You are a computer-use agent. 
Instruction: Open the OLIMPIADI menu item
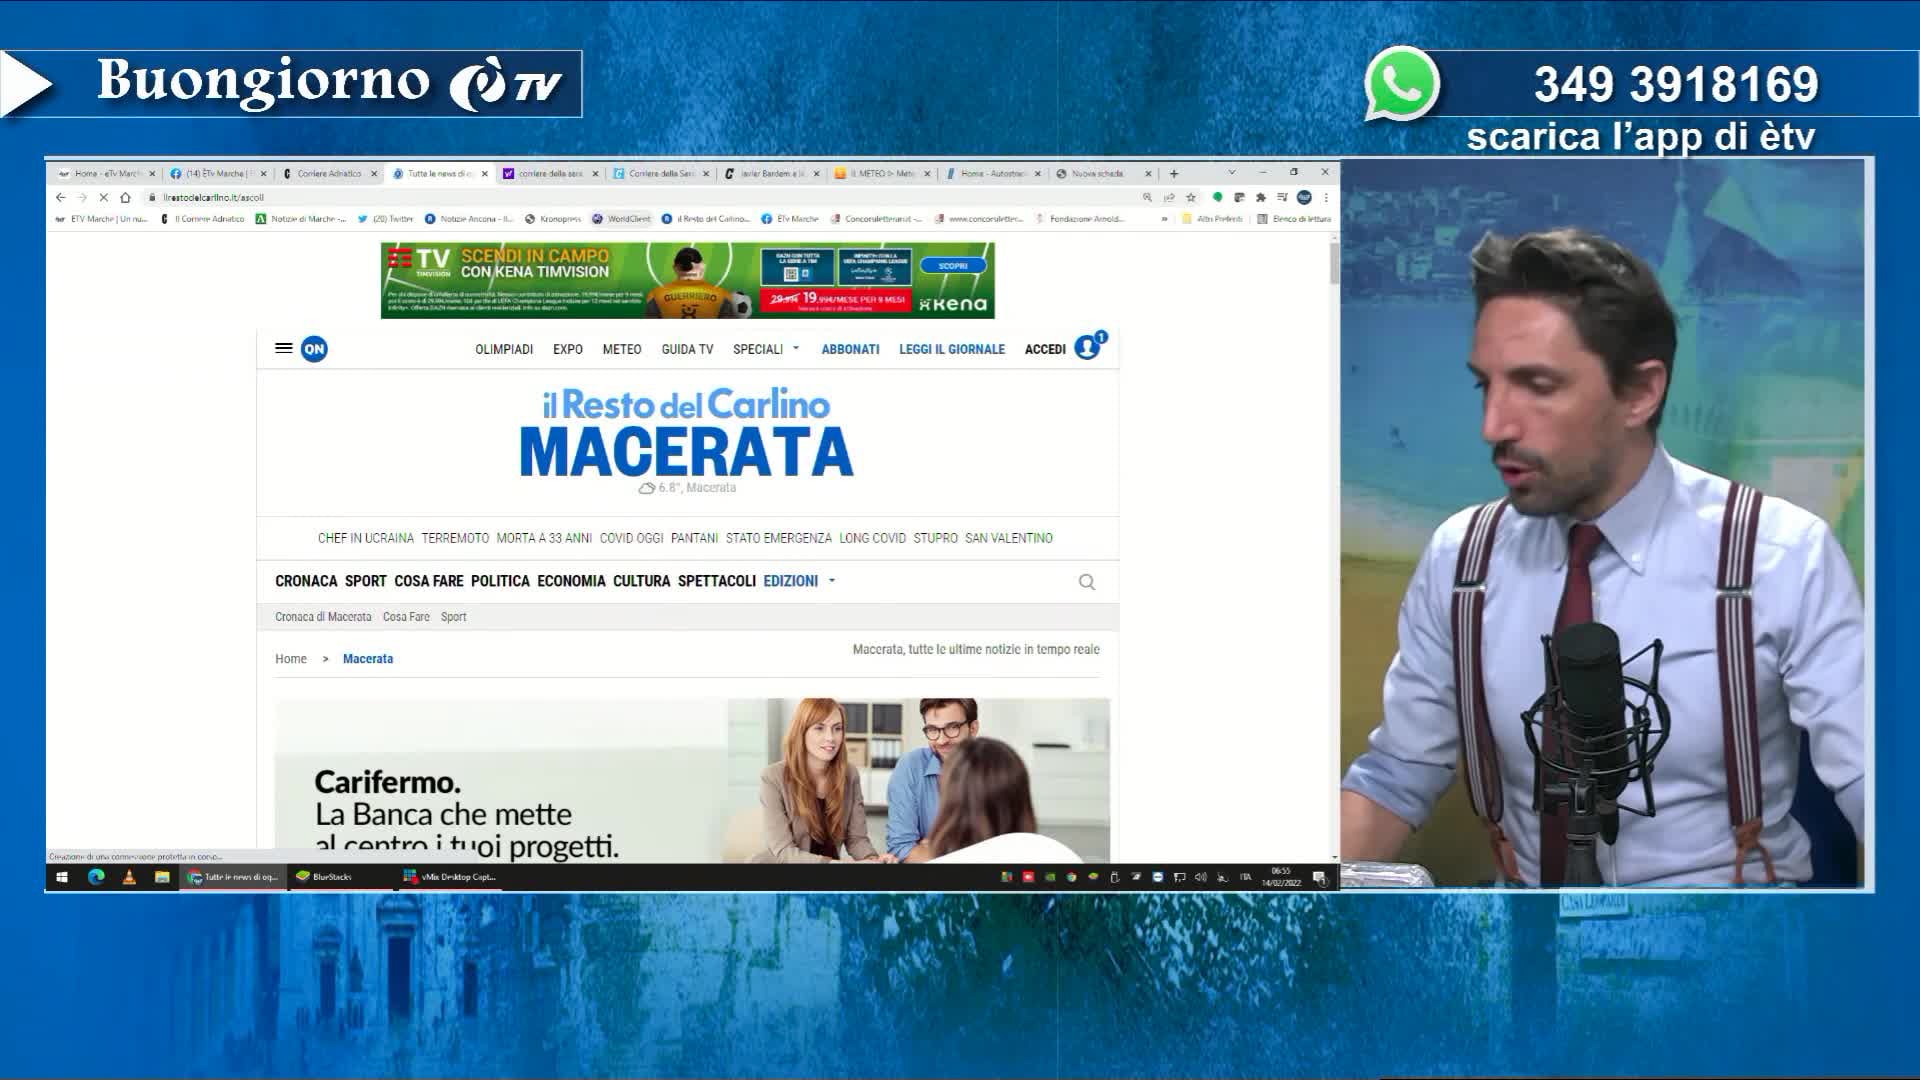[504, 349]
